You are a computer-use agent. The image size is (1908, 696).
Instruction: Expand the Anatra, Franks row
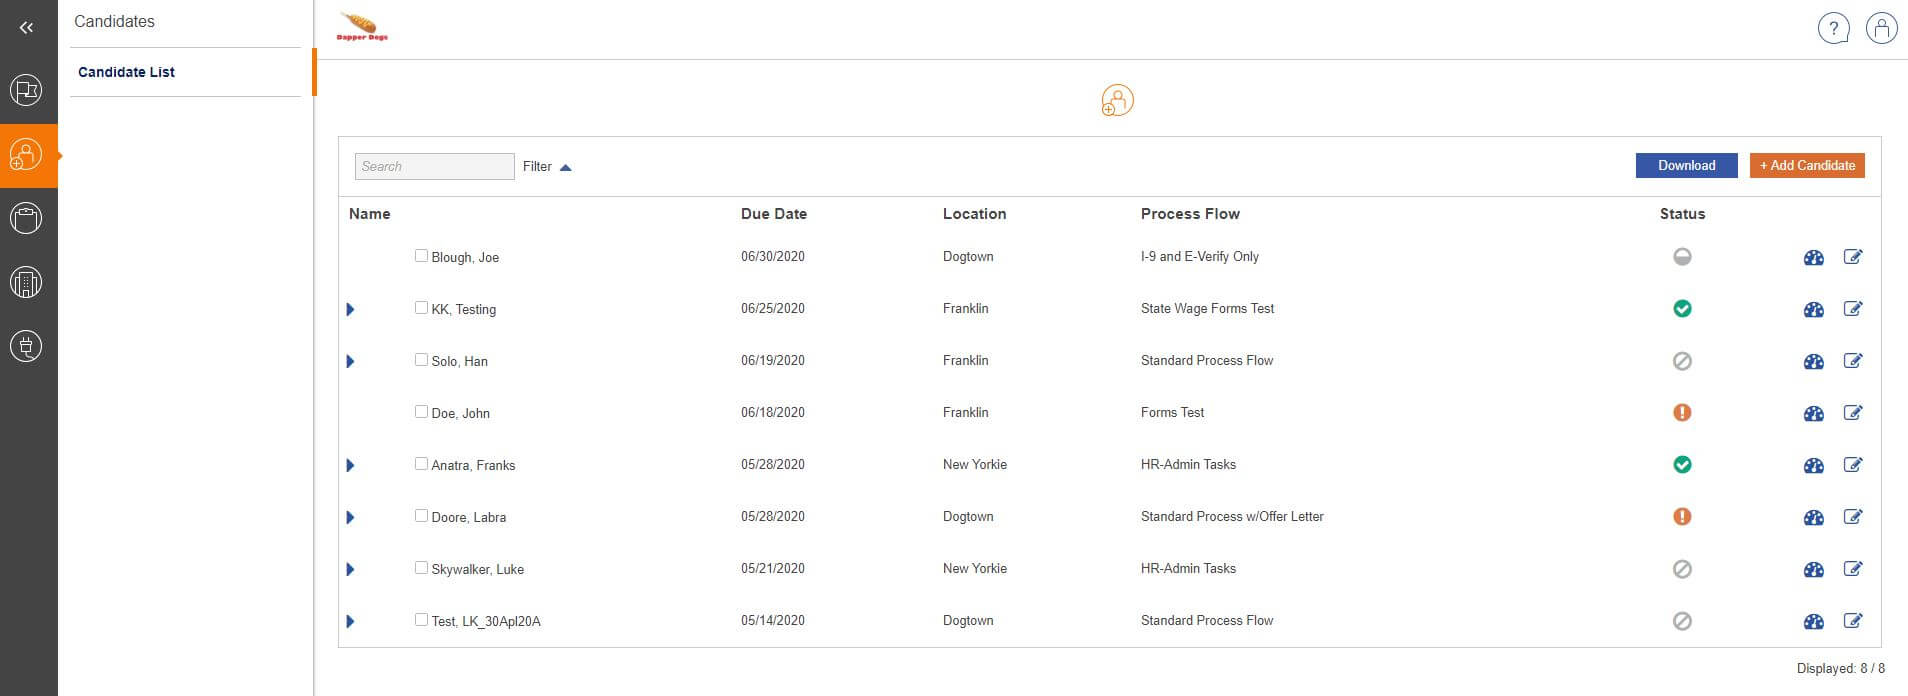tap(350, 465)
